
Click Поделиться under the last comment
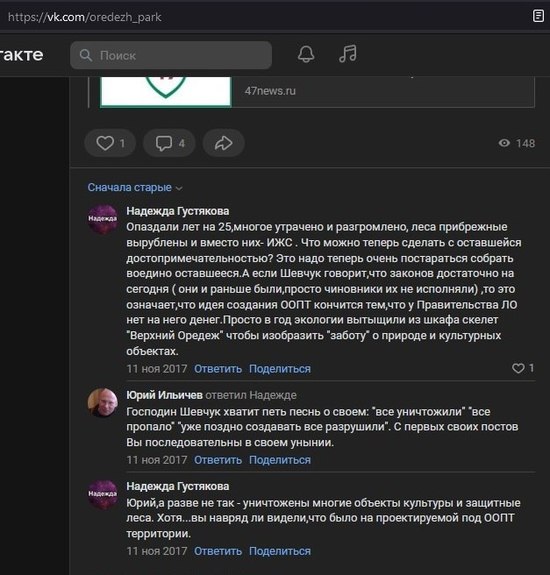tap(280, 551)
